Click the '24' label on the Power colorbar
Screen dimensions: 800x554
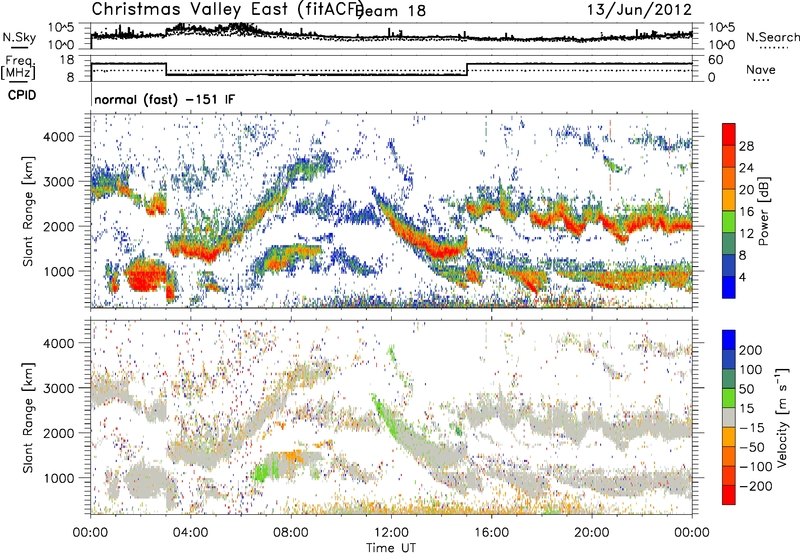tap(746, 168)
